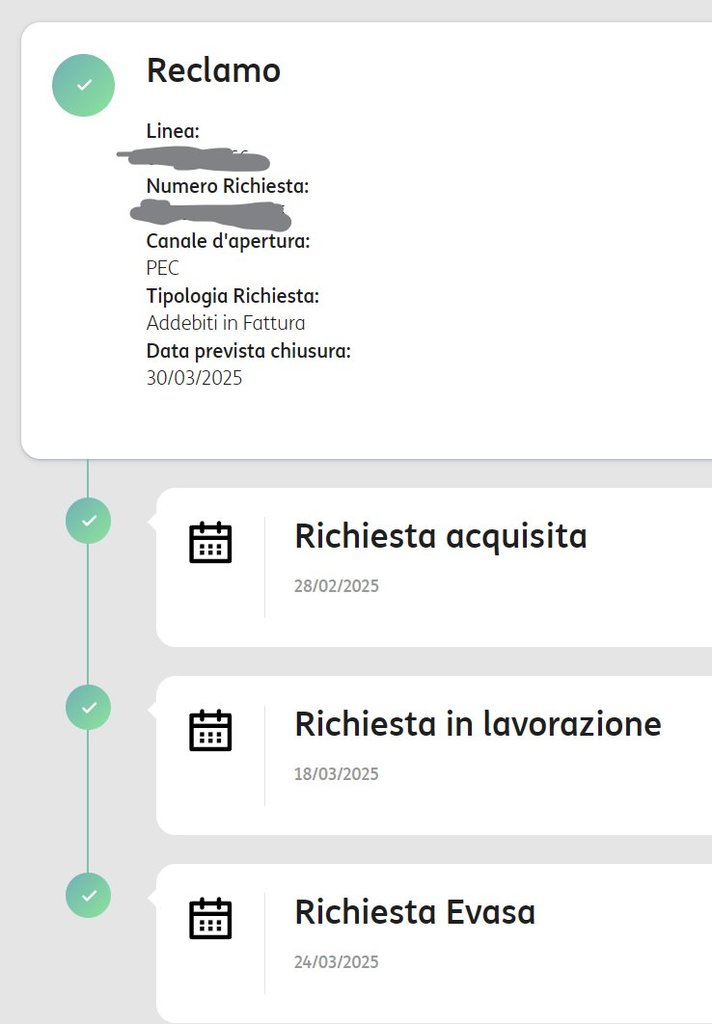The image size is (712, 1024).
Task: Click the calendar icon beside Richiesta in lavorazione
Action: [210, 730]
